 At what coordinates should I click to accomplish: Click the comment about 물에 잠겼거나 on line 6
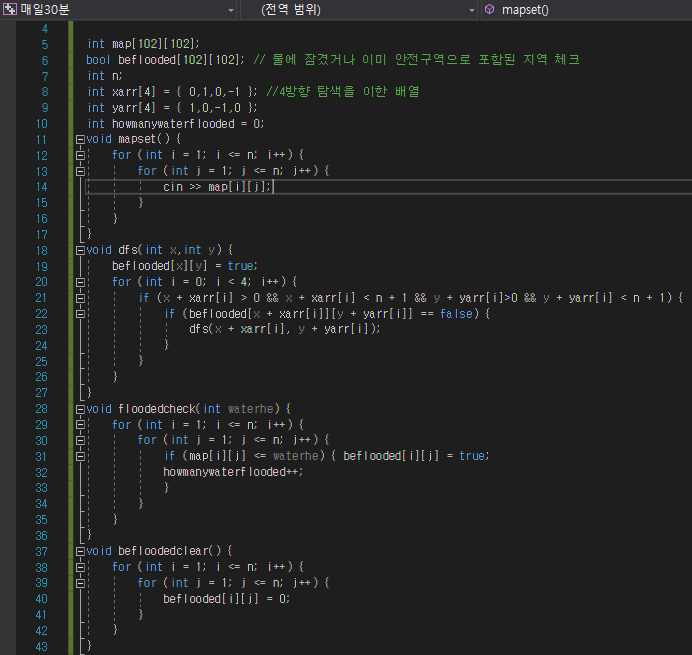(416, 60)
